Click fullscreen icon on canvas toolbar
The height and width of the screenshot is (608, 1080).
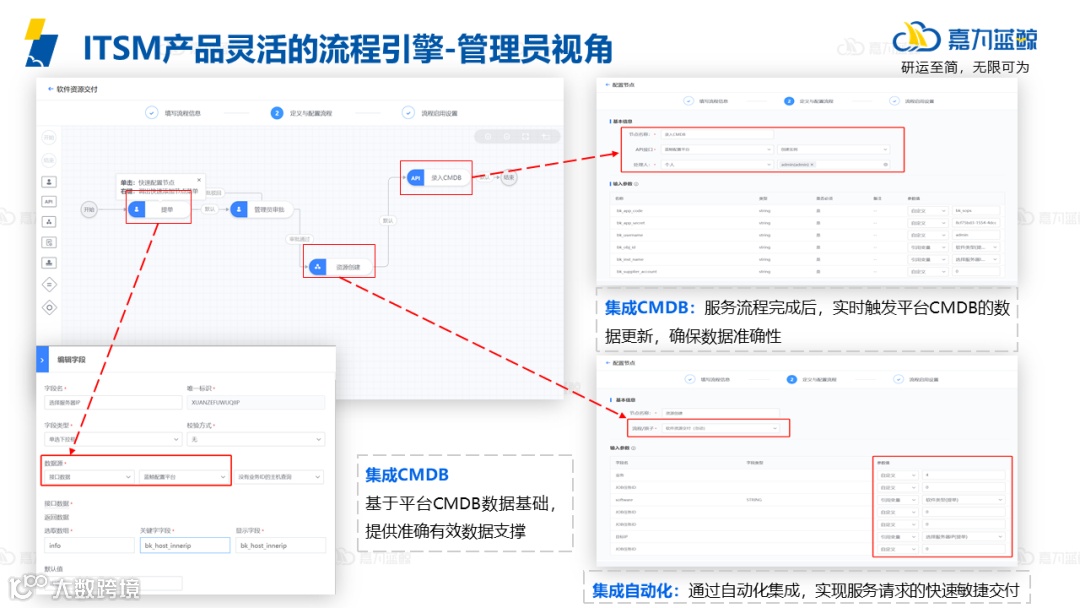pos(526,136)
